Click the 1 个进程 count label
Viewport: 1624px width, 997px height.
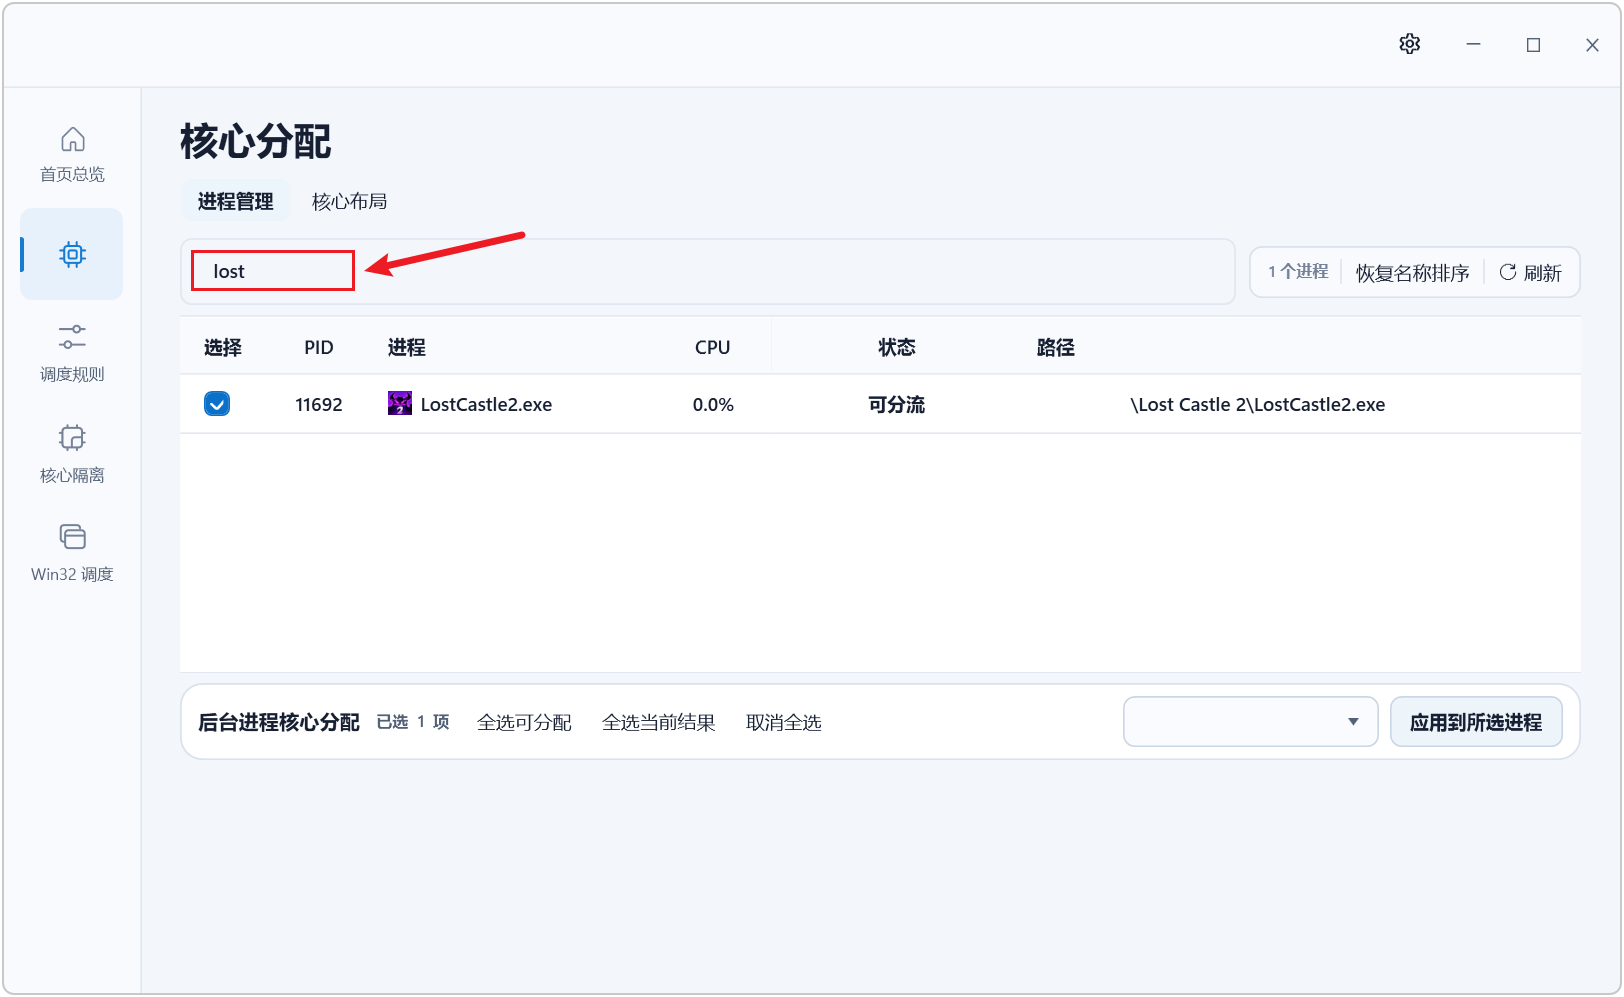pos(1298,271)
